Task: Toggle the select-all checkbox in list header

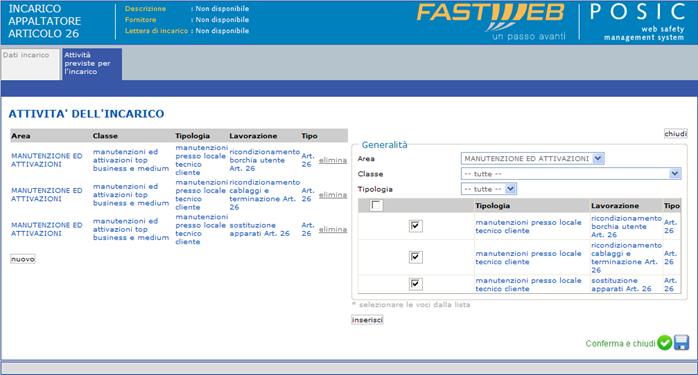Action: pos(376,205)
